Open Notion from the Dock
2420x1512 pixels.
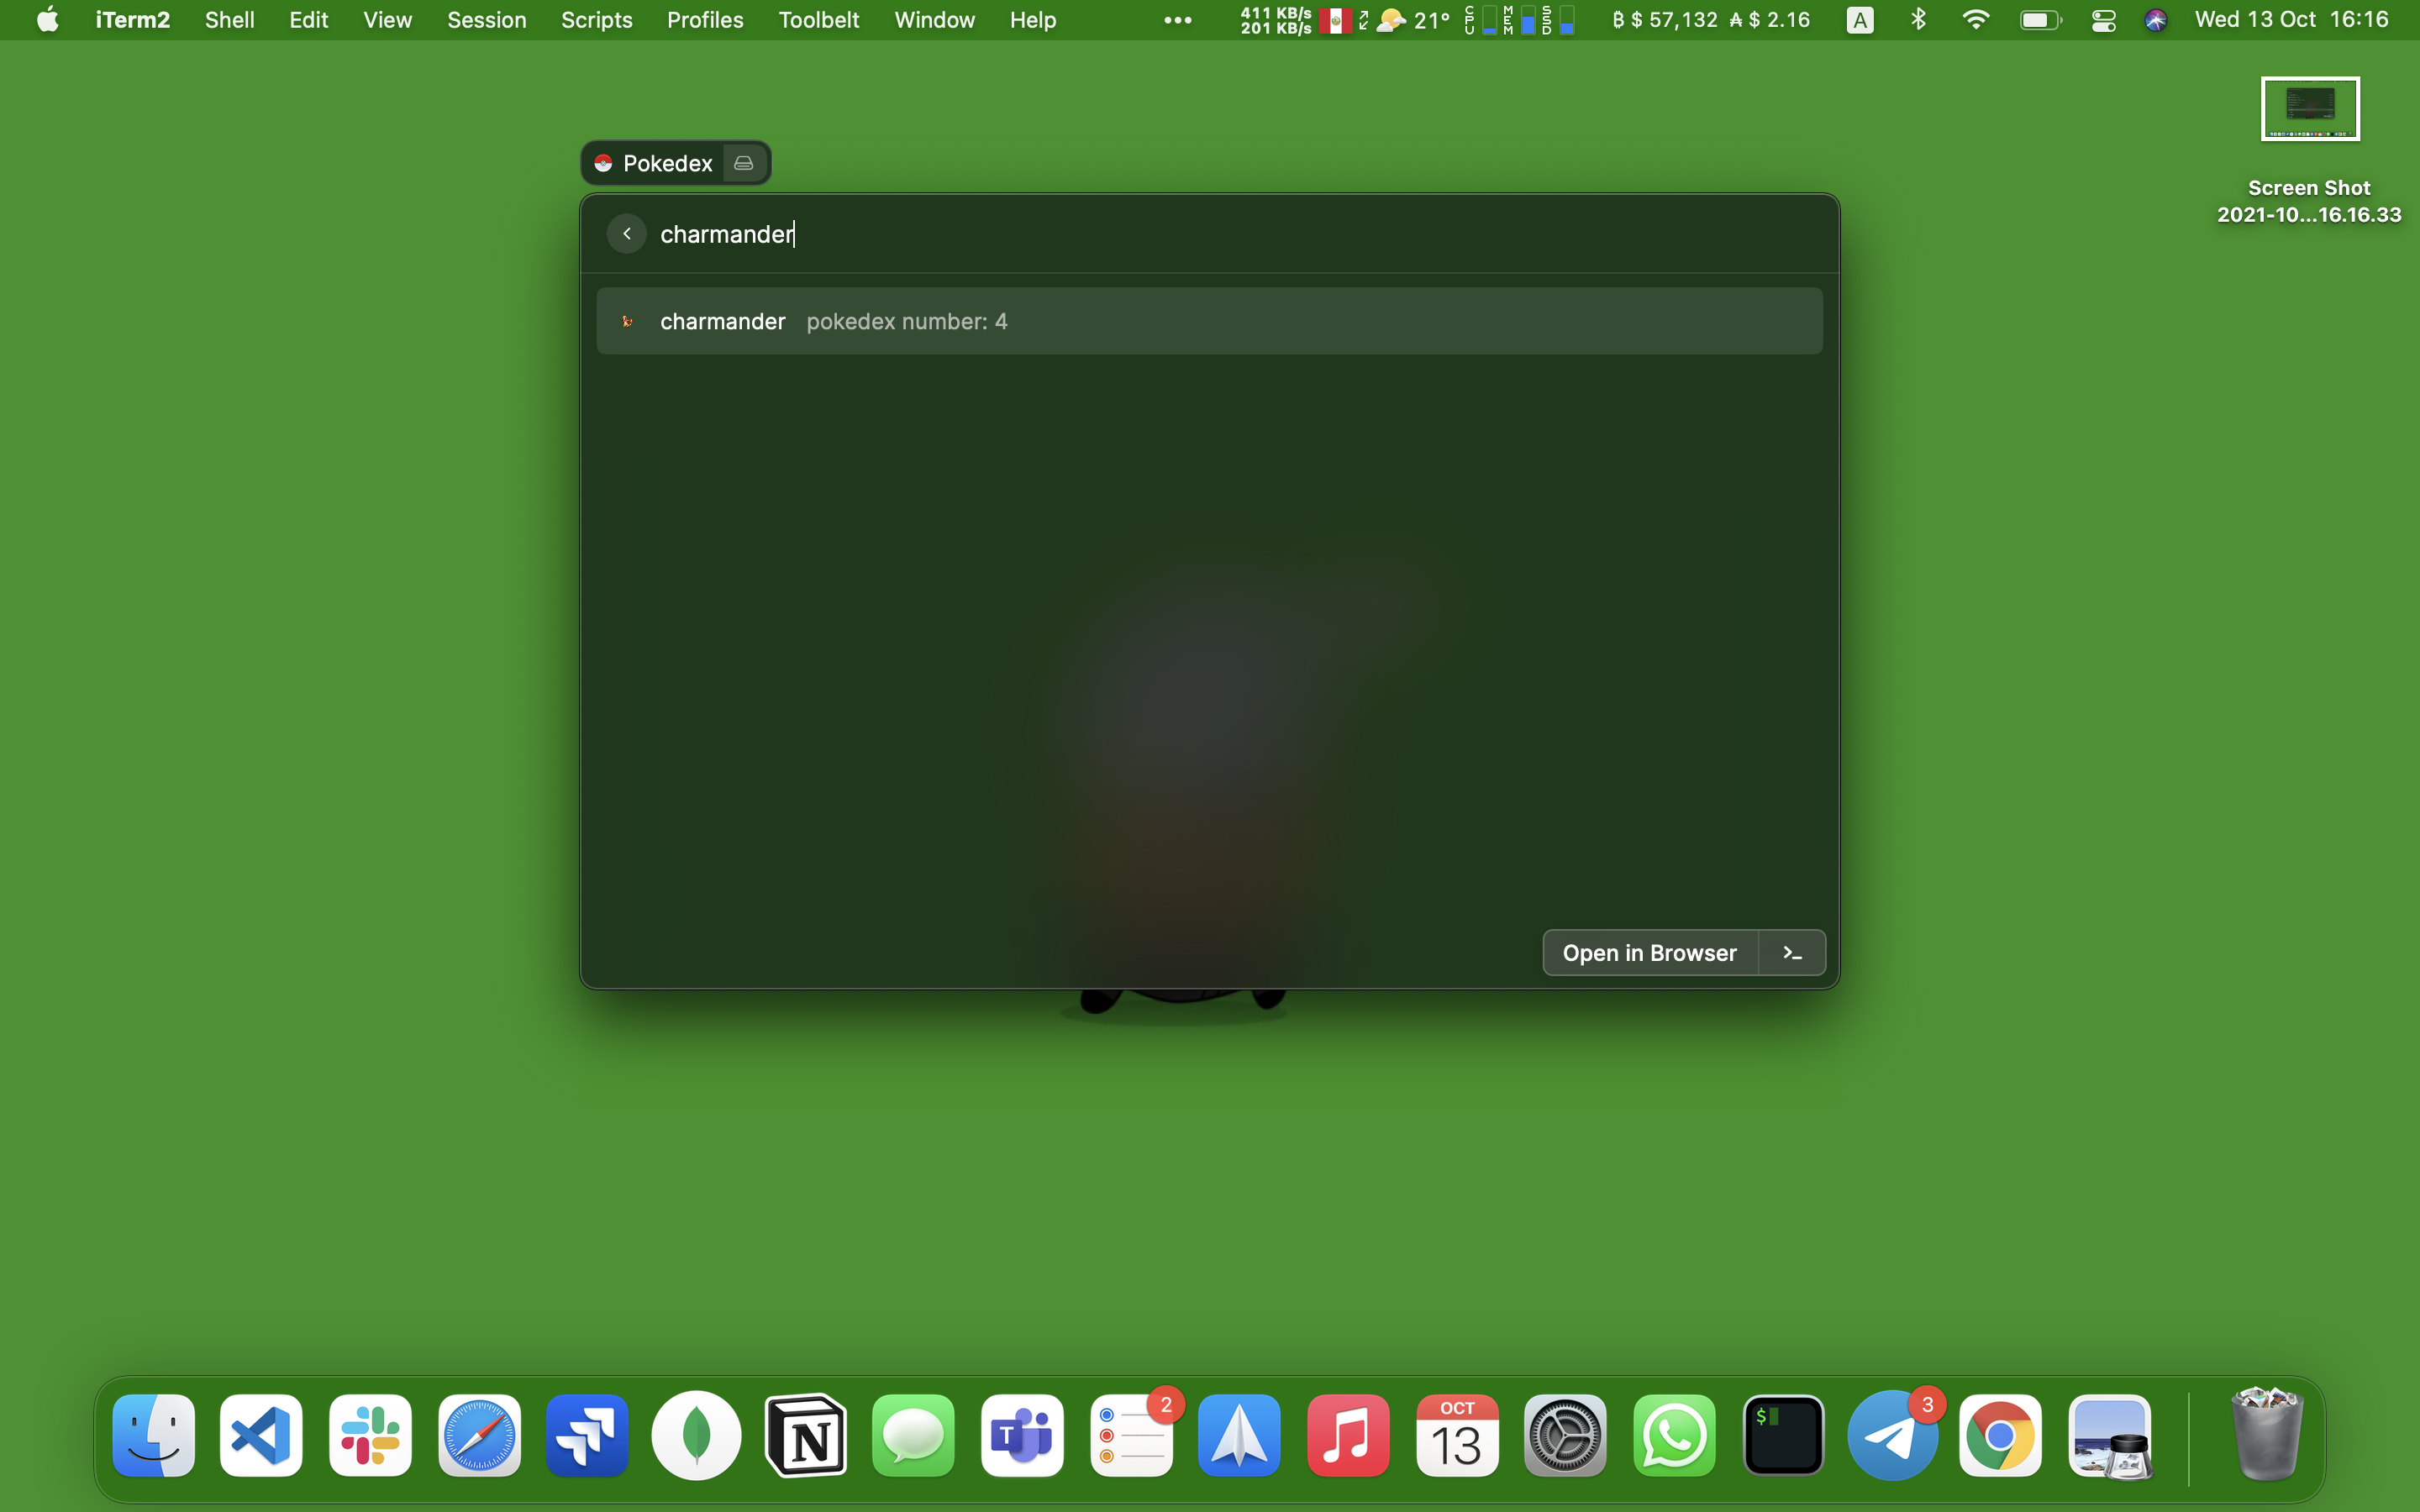click(806, 1436)
